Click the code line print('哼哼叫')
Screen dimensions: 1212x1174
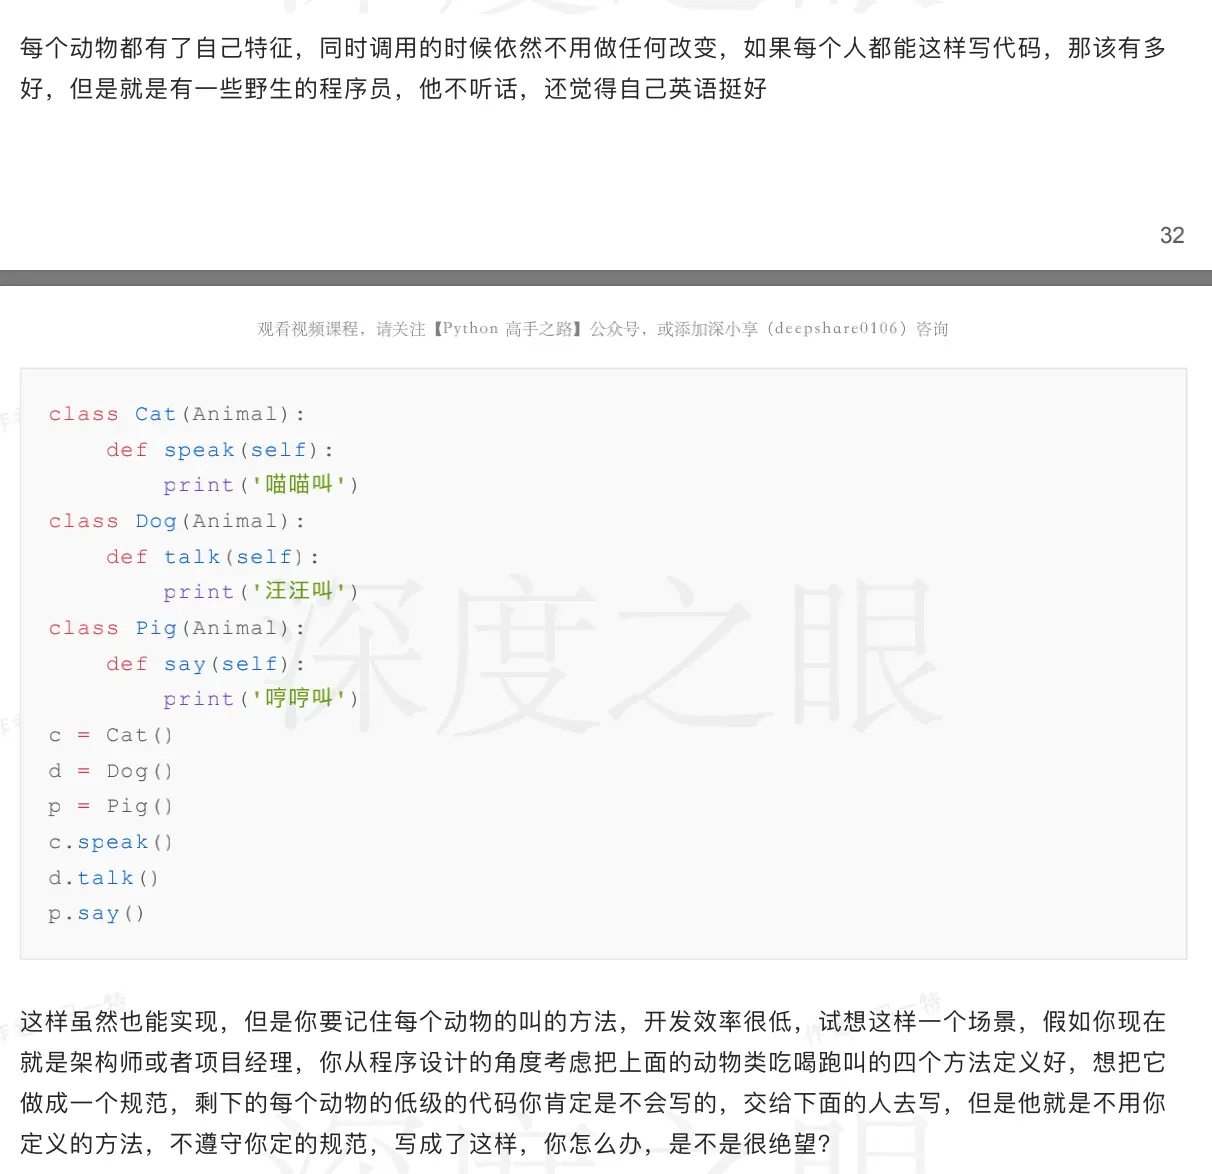261,699
